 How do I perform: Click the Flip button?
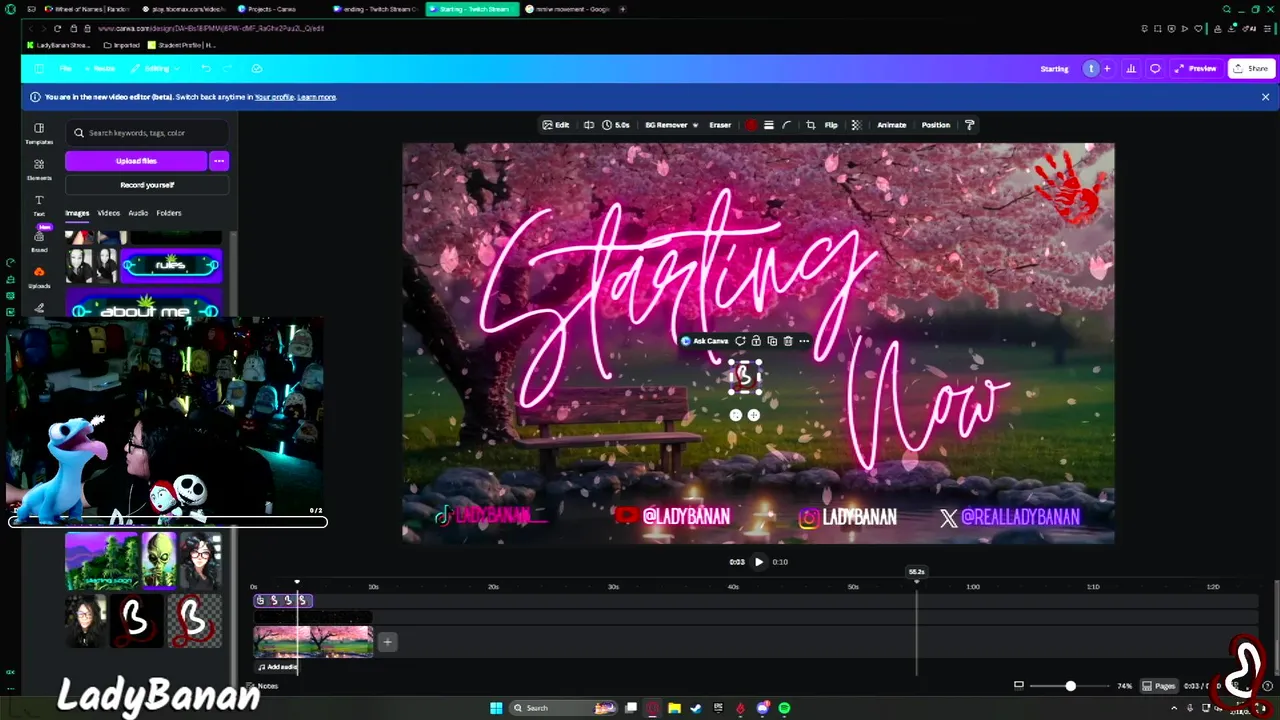point(831,125)
